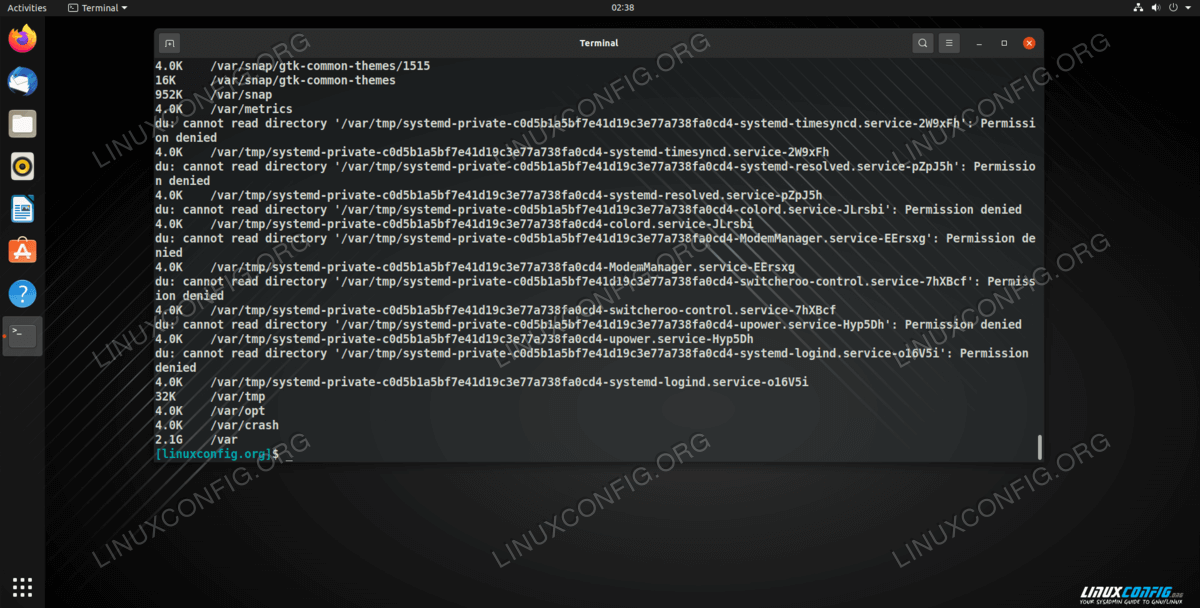This screenshot has width=1200, height=608.
Task: Launch Firefox from the dock
Action: pos(22,39)
